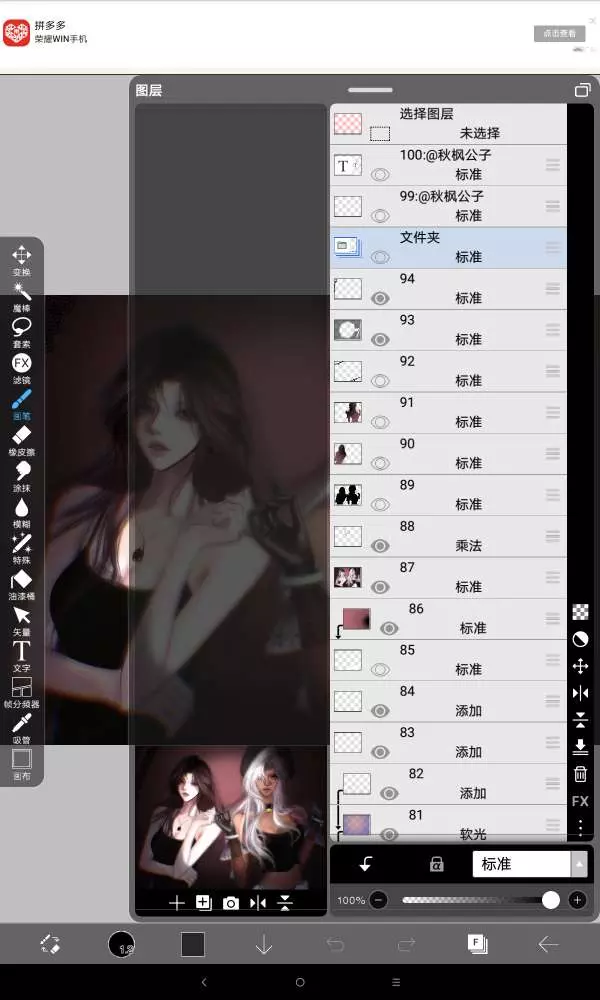Screen dimensions: 600x1000
Task: Expand the 文件夹 folder layer
Action: point(348,247)
